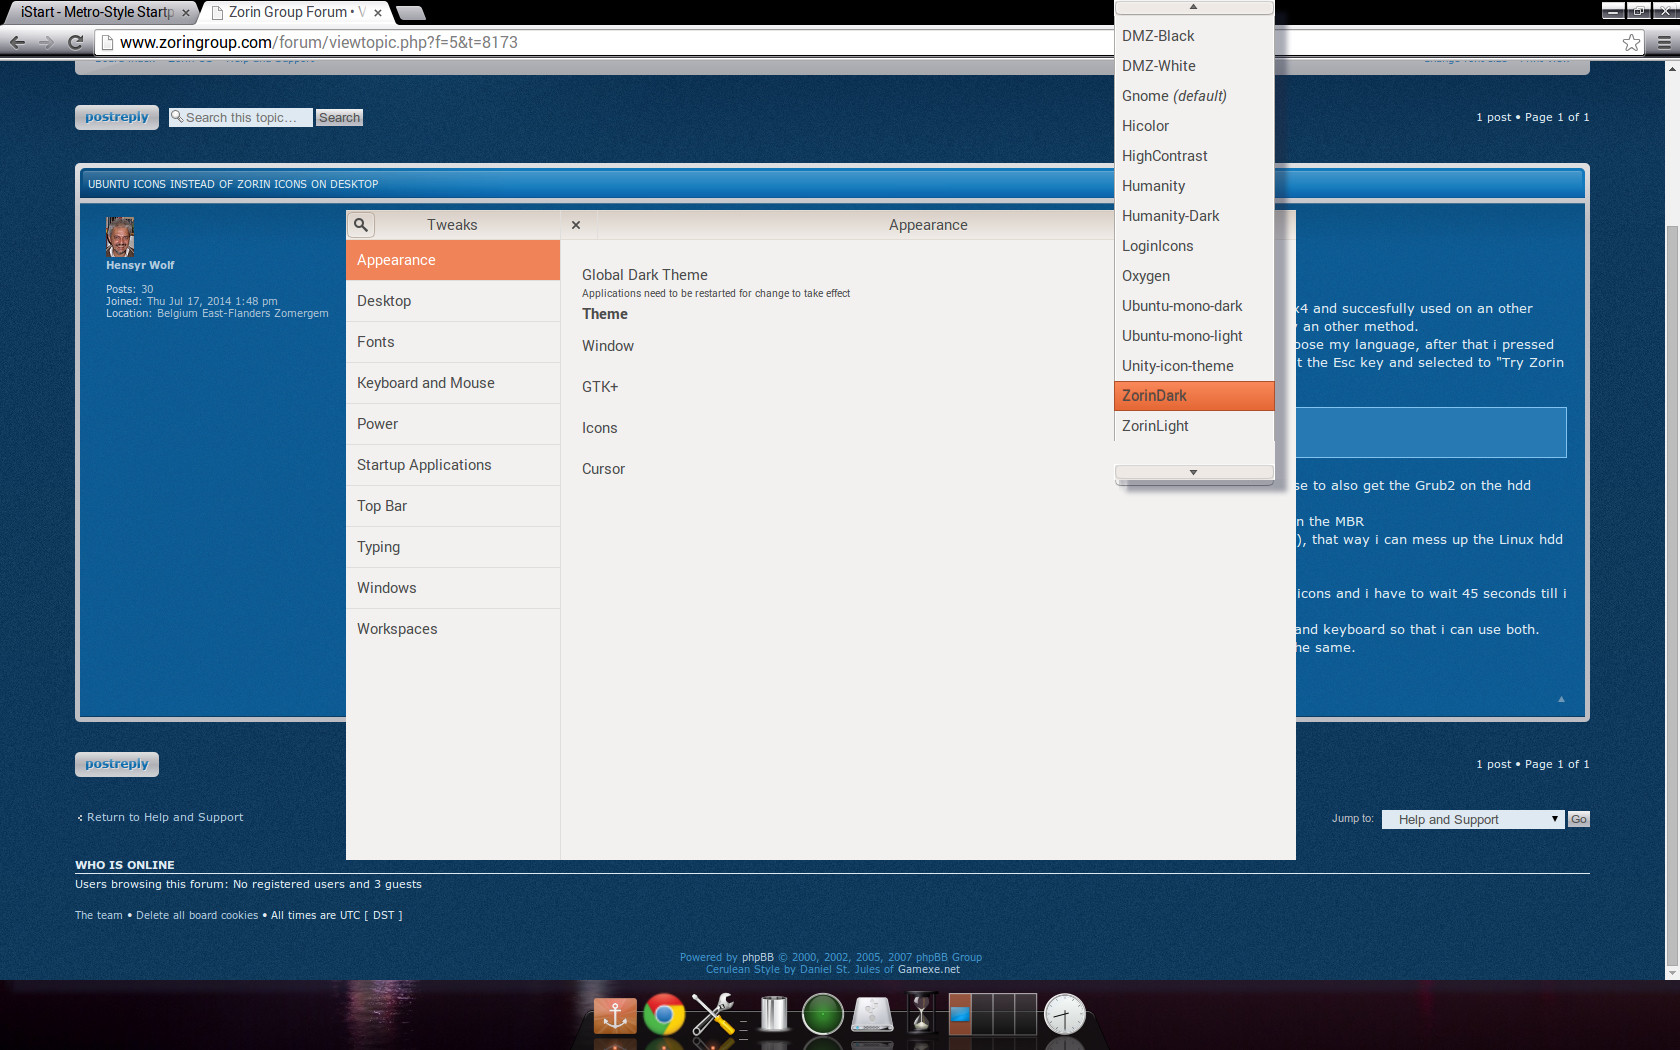This screenshot has width=1680, height=1050.
Task: Select ZorinLight from the icon theme list
Action: (1155, 426)
